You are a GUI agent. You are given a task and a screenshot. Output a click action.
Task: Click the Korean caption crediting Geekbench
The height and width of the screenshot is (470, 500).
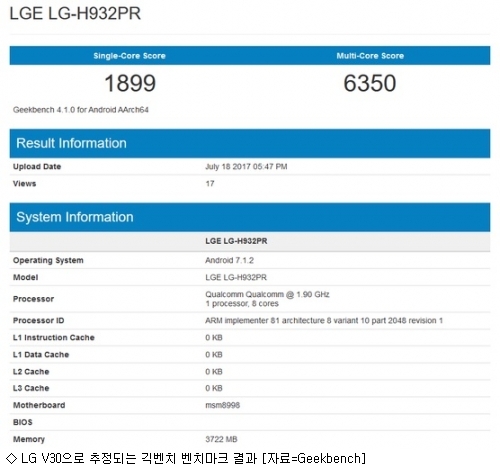pos(186,458)
